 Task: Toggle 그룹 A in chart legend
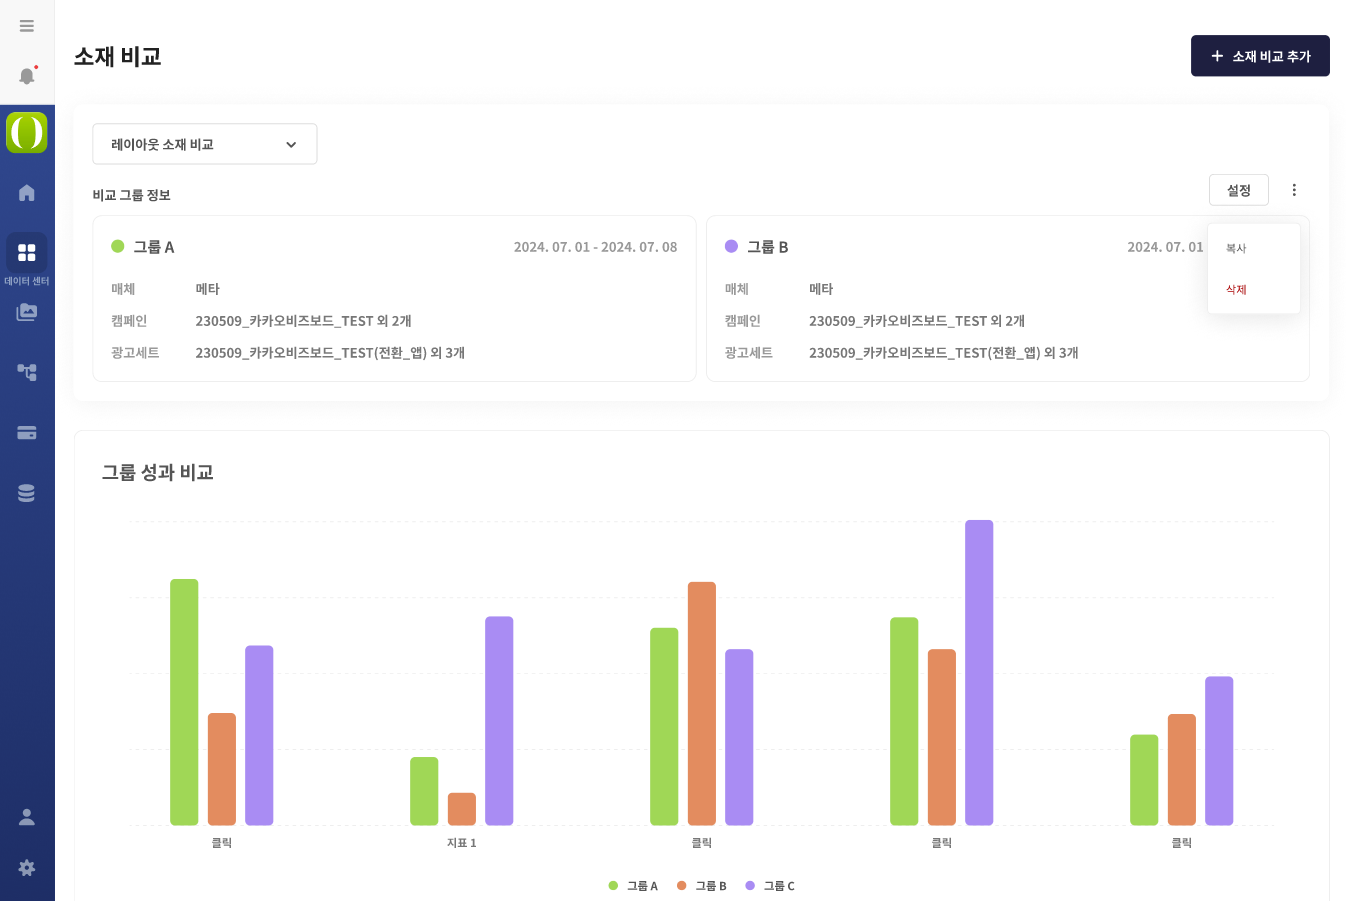[633, 886]
